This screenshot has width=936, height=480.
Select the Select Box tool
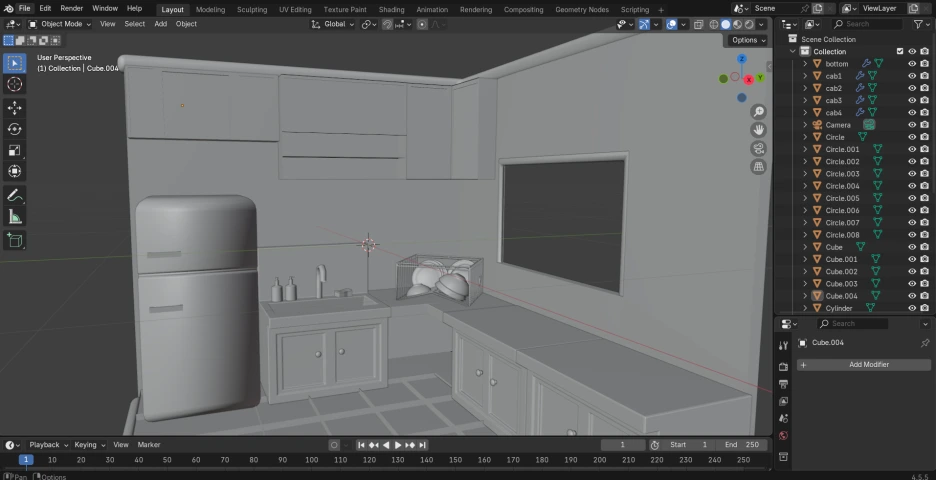pyautogui.click(x=15, y=63)
